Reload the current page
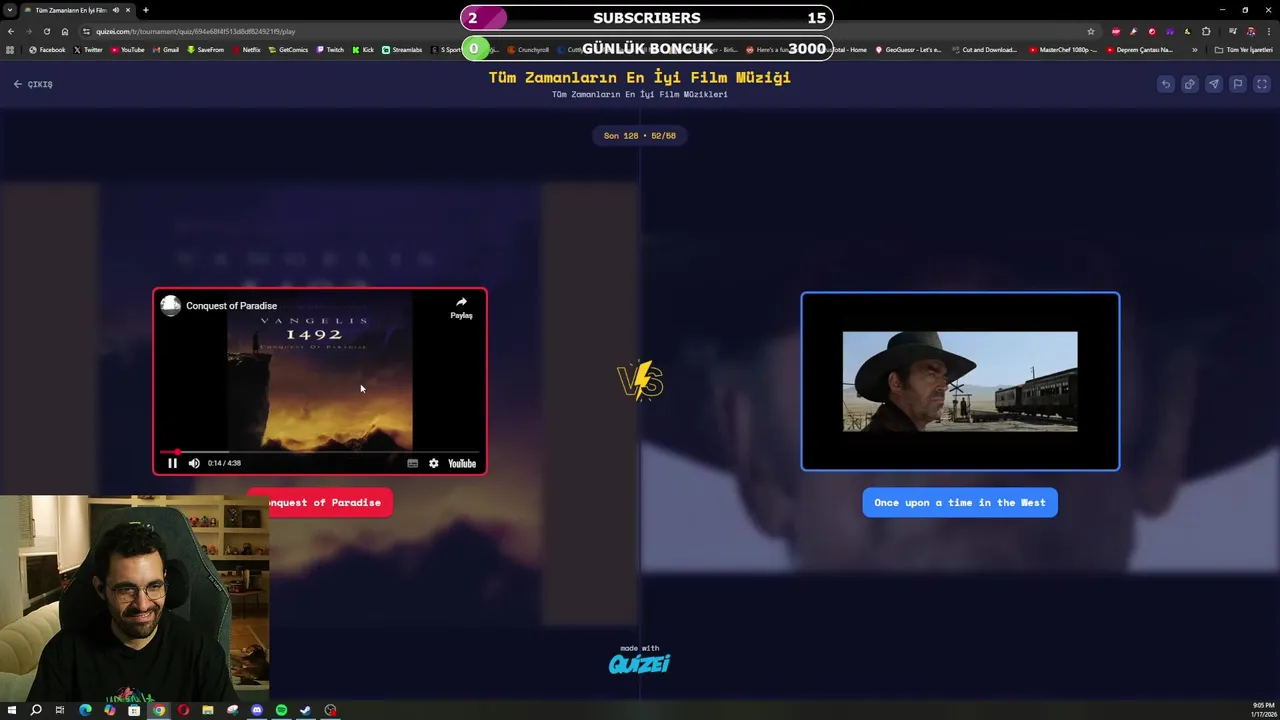This screenshot has height=720, width=1280. pos(46,31)
